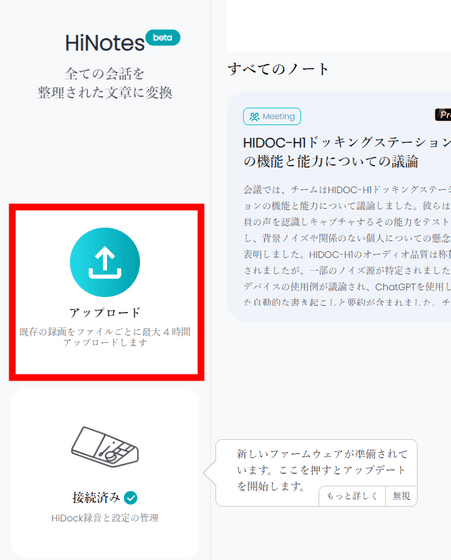Viewport: 451px width, 560px height.
Task: Select the 接続済み status label
Action: (96, 498)
